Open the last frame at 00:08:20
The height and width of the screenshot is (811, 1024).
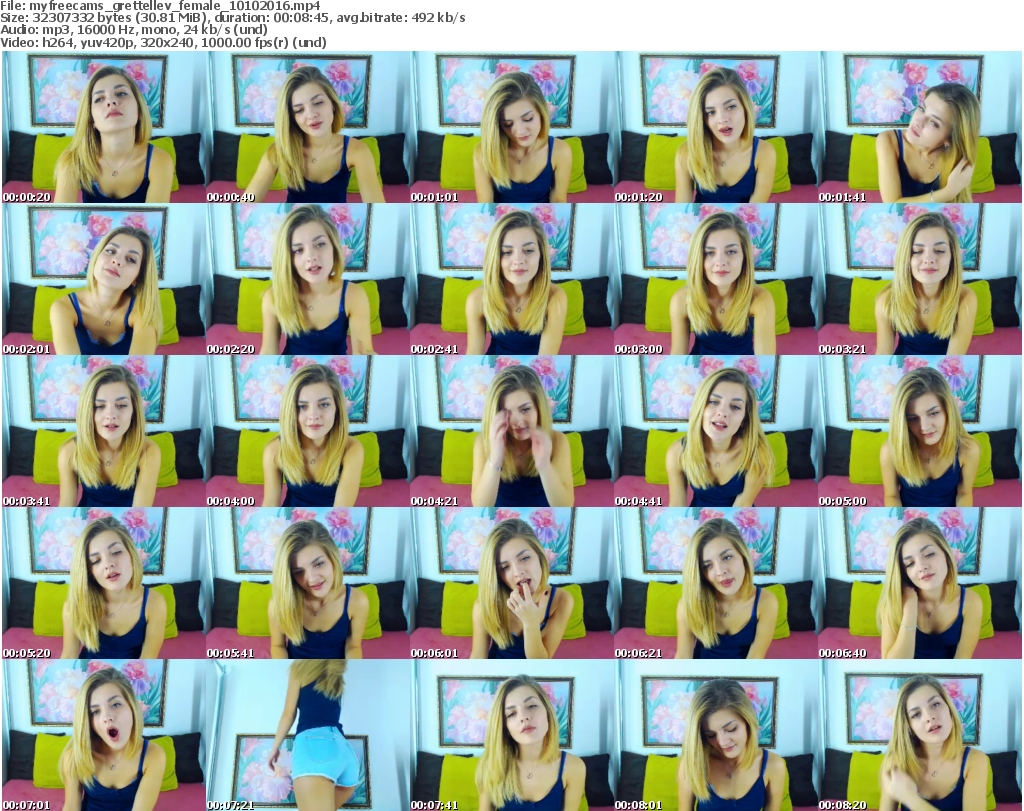tap(920, 735)
